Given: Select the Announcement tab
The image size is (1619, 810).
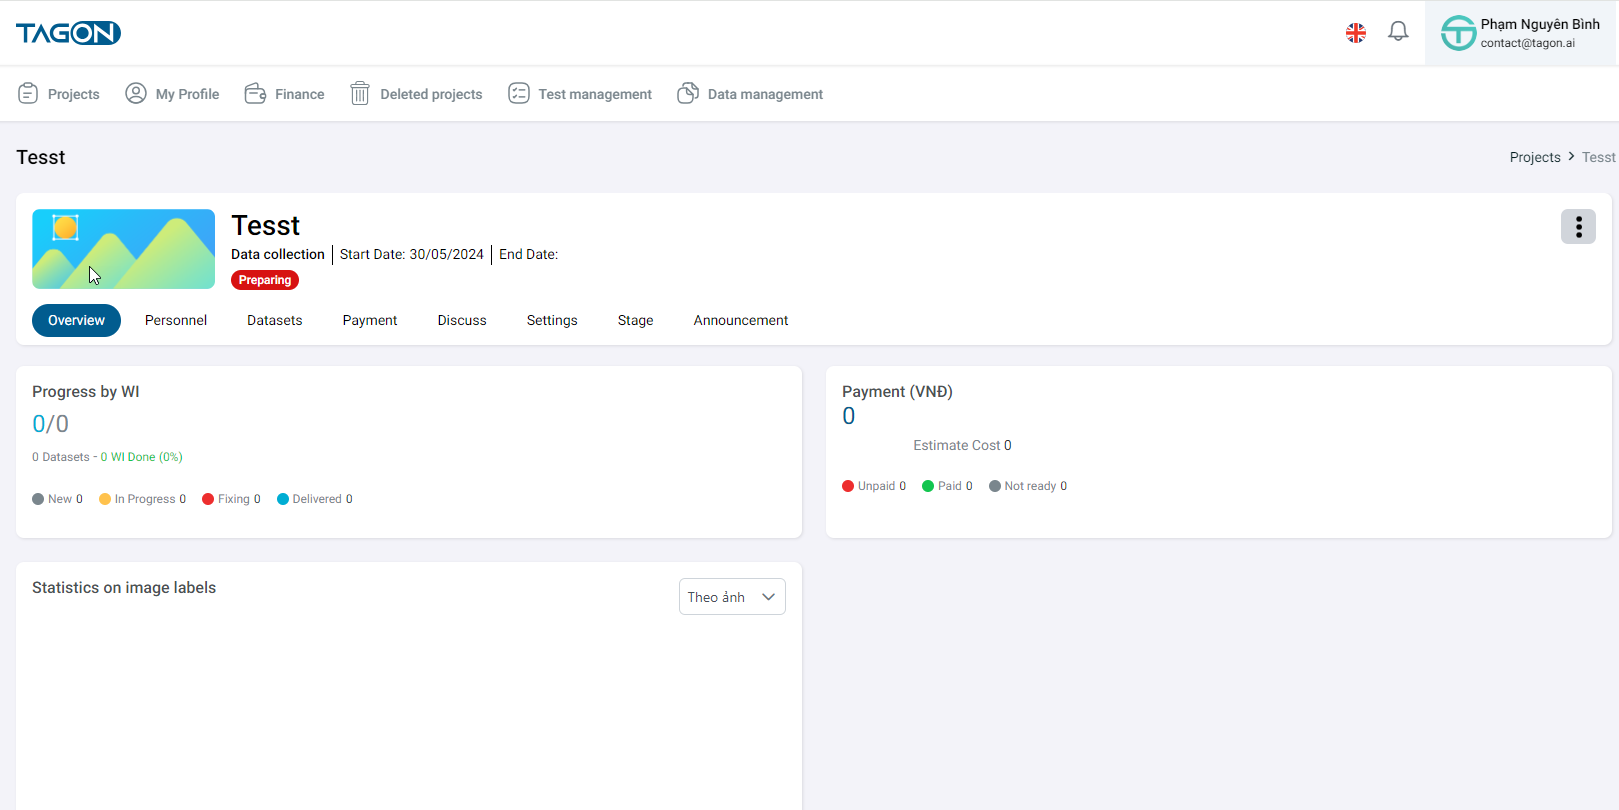Looking at the screenshot, I should tap(740, 320).
